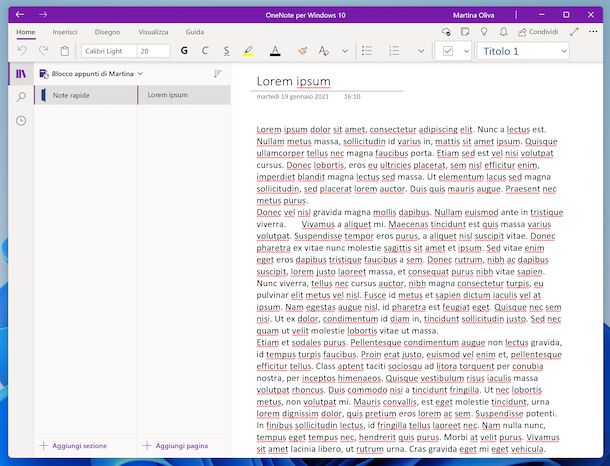The width and height of the screenshot is (610, 466).
Task: Toggle italic formatting
Action: [x=205, y=51]
